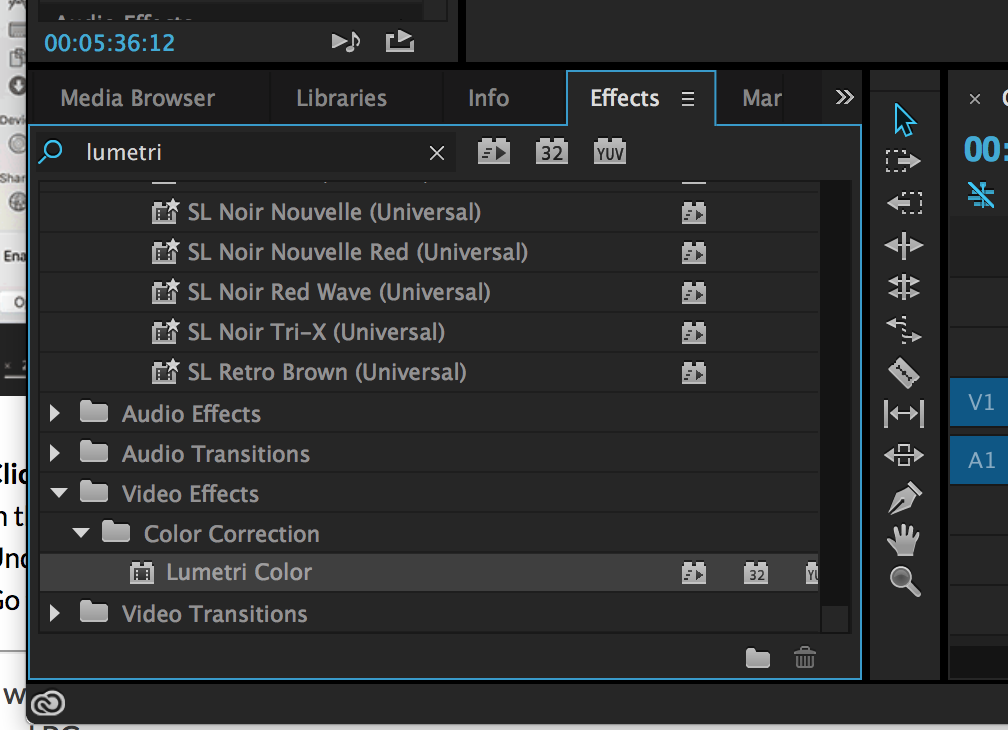This screenshot has height=730, width=1008.
Task: Expand the Audio Effects folder
Action: pos(55,413)
